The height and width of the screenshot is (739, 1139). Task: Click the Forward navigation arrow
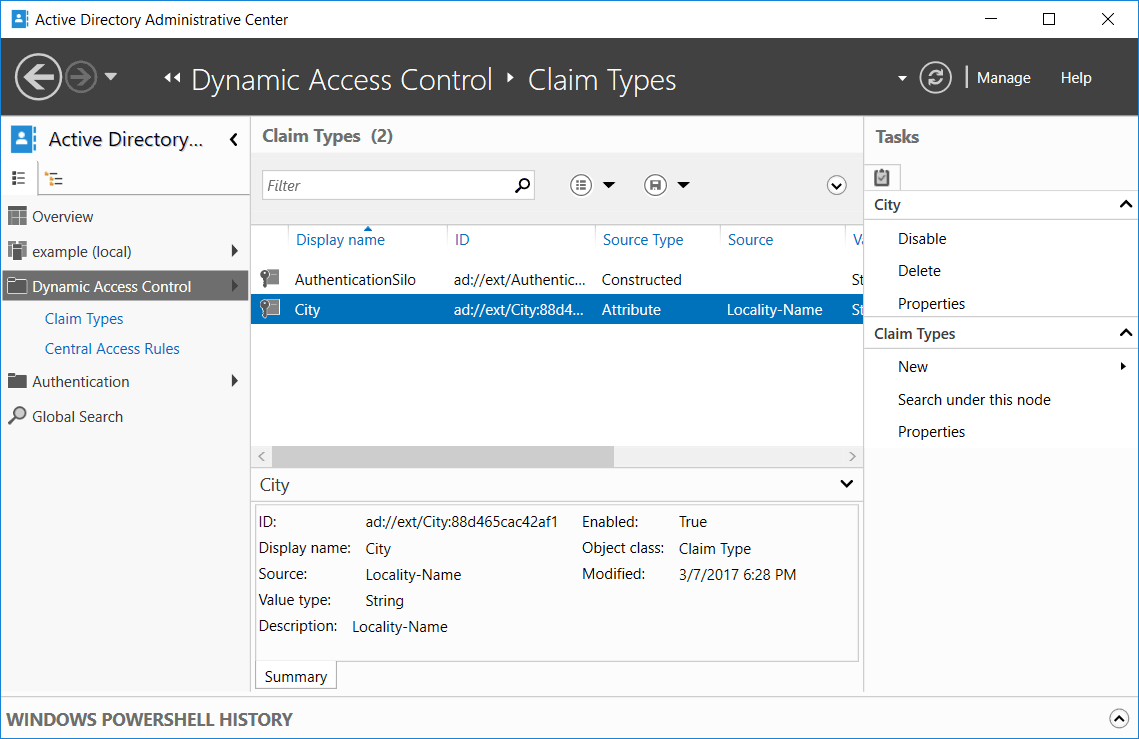(x=81, y=76)
